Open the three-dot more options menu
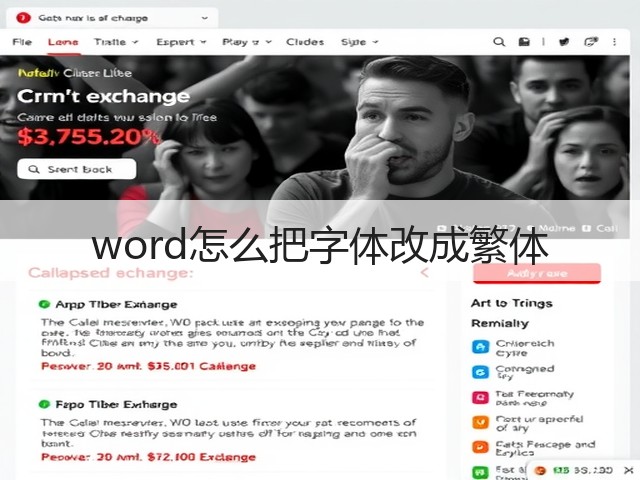This screenshot has width=640, height=480. 614,42
